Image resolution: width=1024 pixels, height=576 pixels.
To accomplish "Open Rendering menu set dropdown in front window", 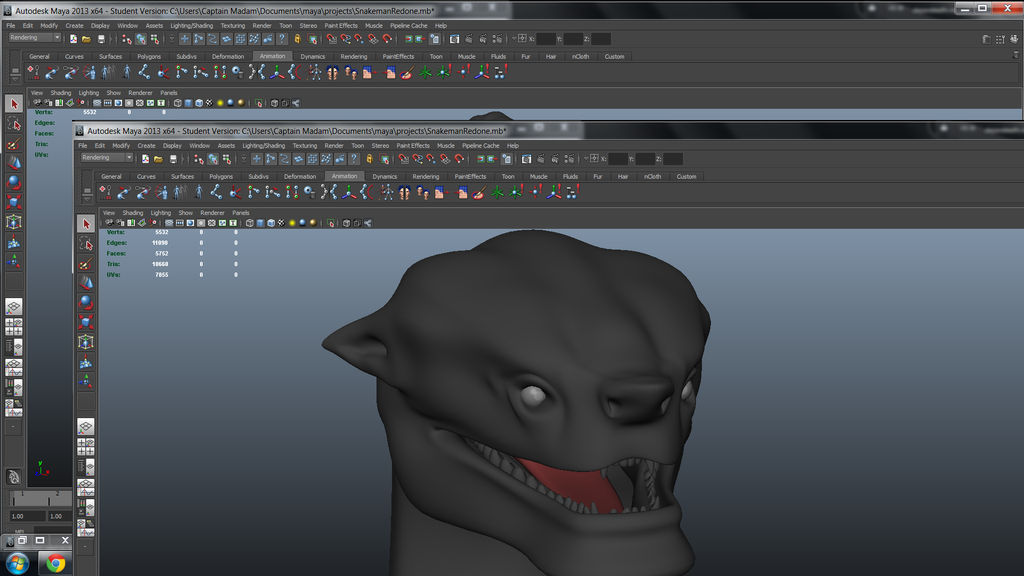I will tap(106, 157).
